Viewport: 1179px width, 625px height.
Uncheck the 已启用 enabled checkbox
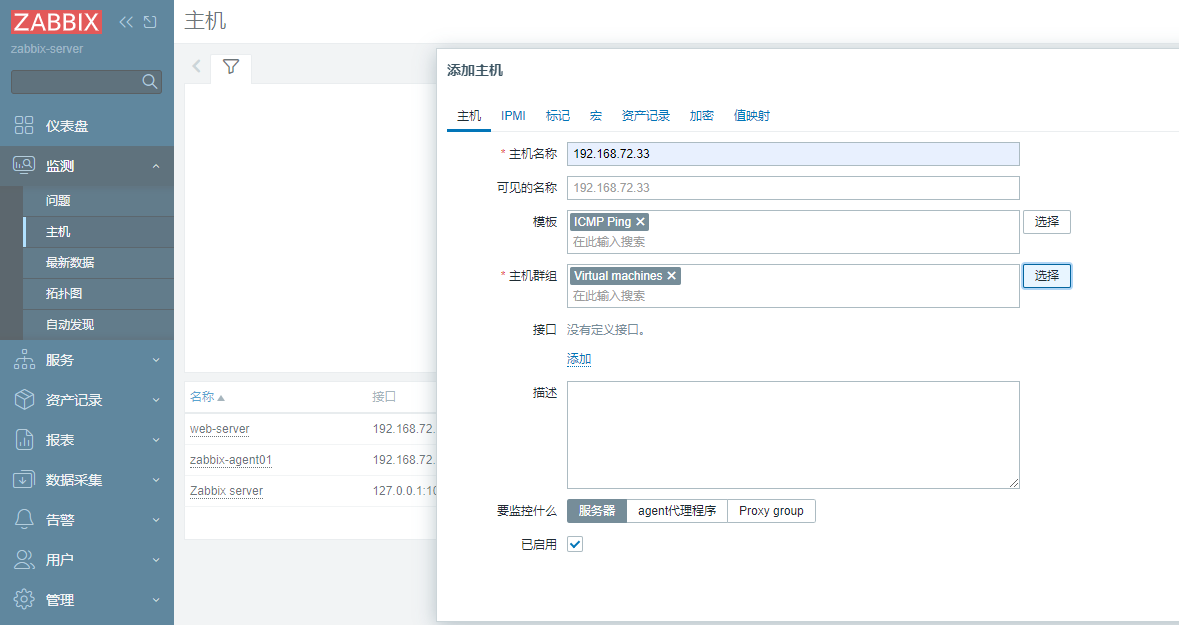pos(575,545)
